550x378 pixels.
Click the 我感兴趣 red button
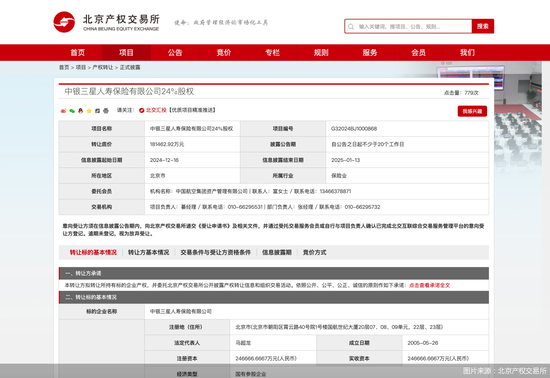(x=472, y=111)
